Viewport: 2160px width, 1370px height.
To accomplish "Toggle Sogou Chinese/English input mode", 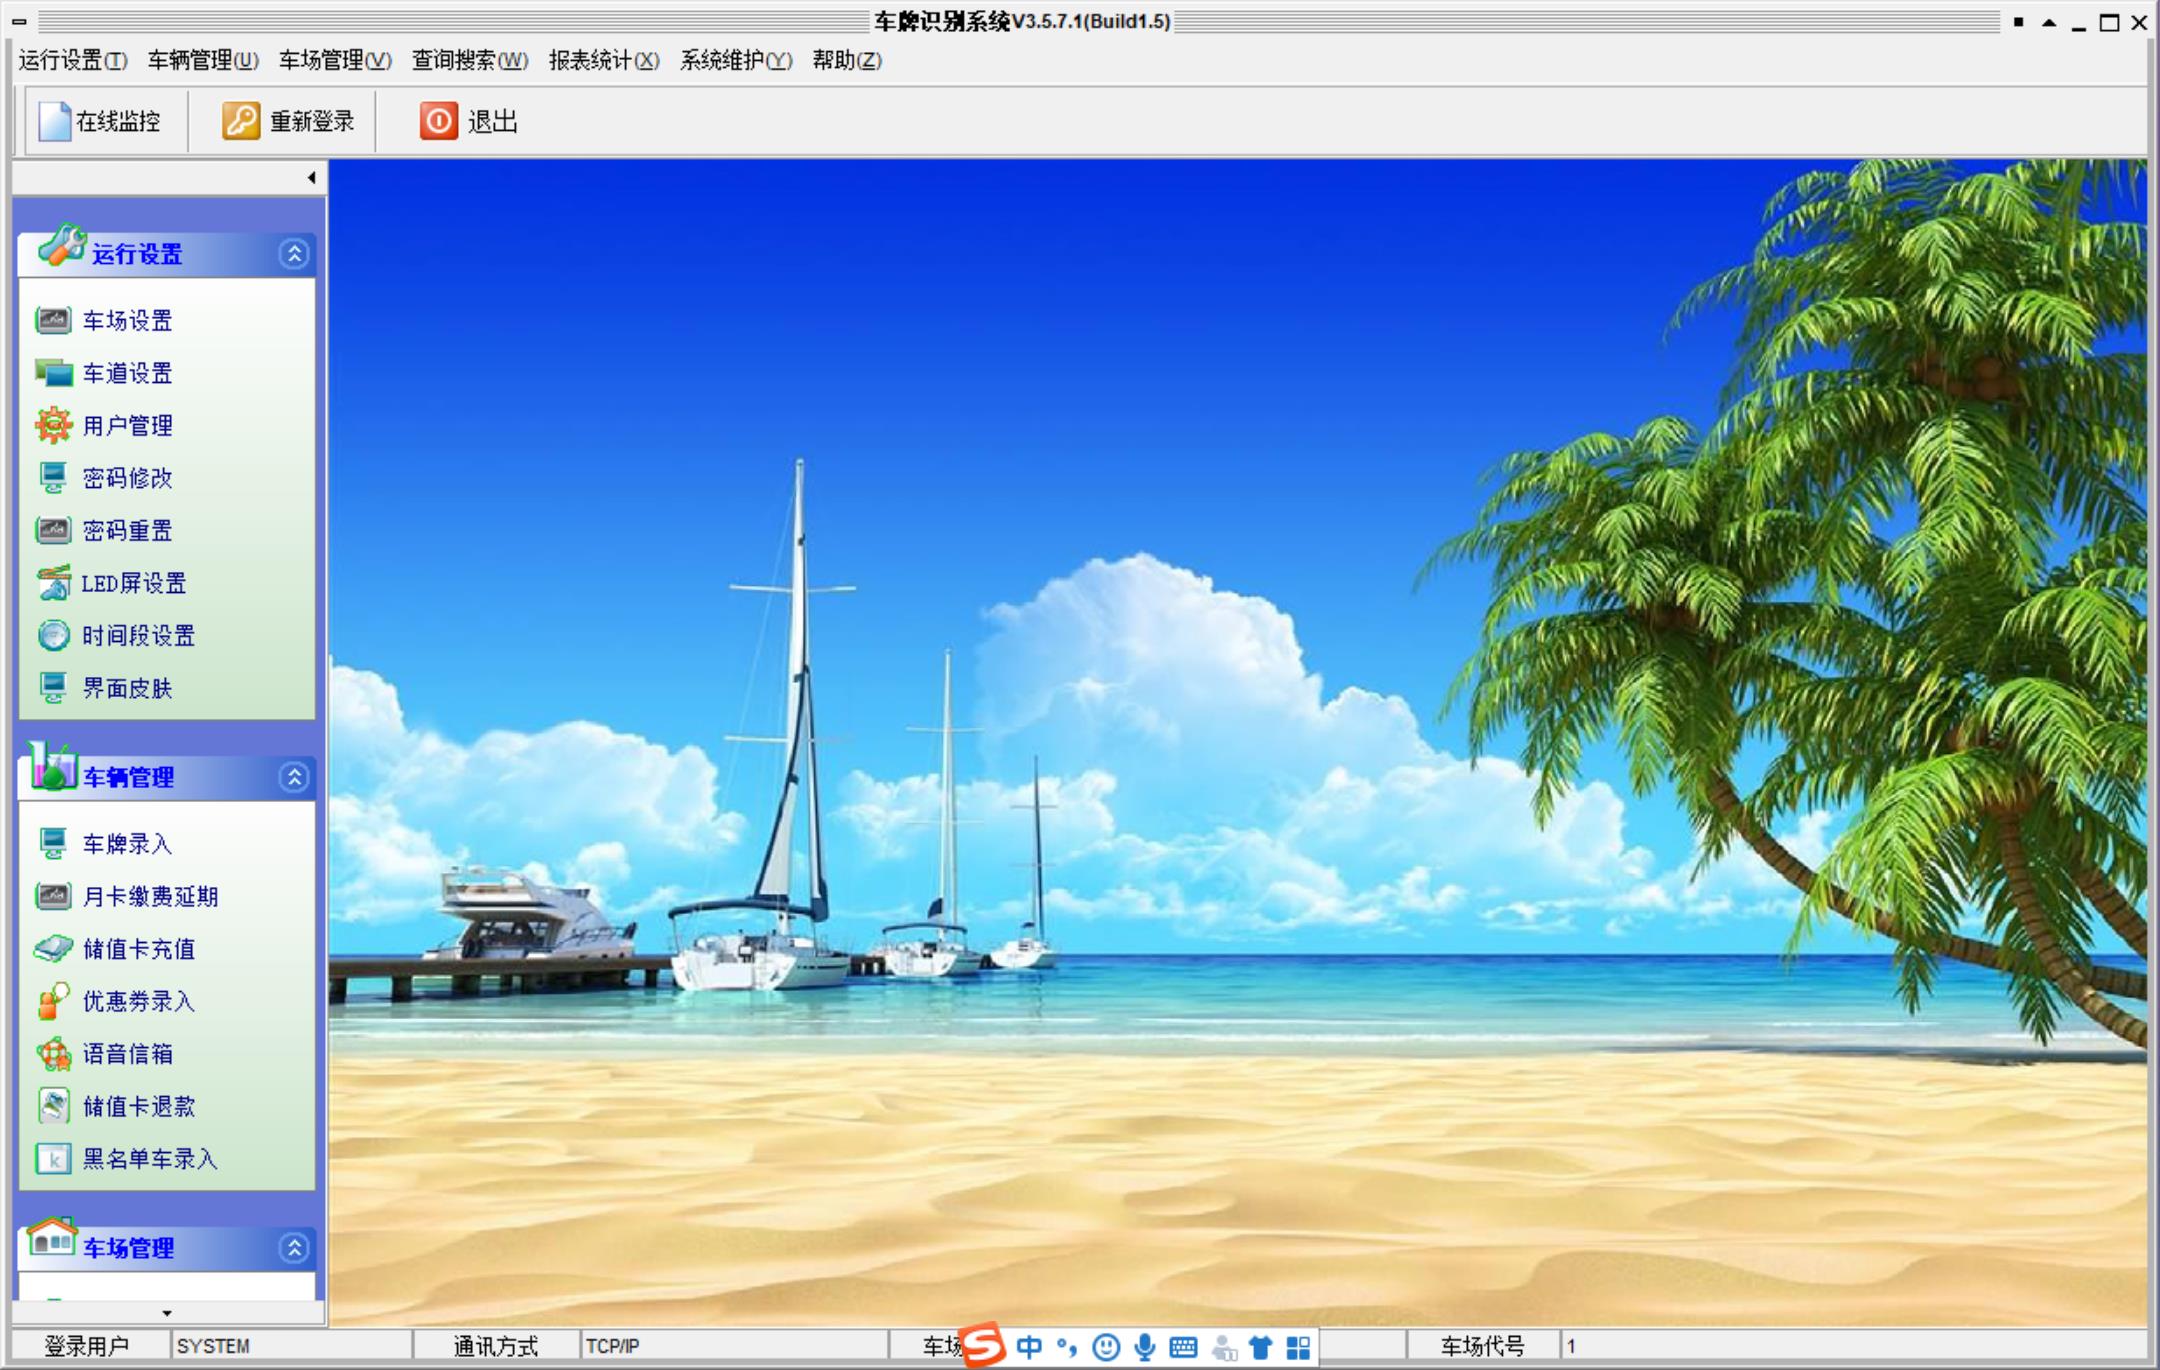I will click(x=1029, y=1347).
